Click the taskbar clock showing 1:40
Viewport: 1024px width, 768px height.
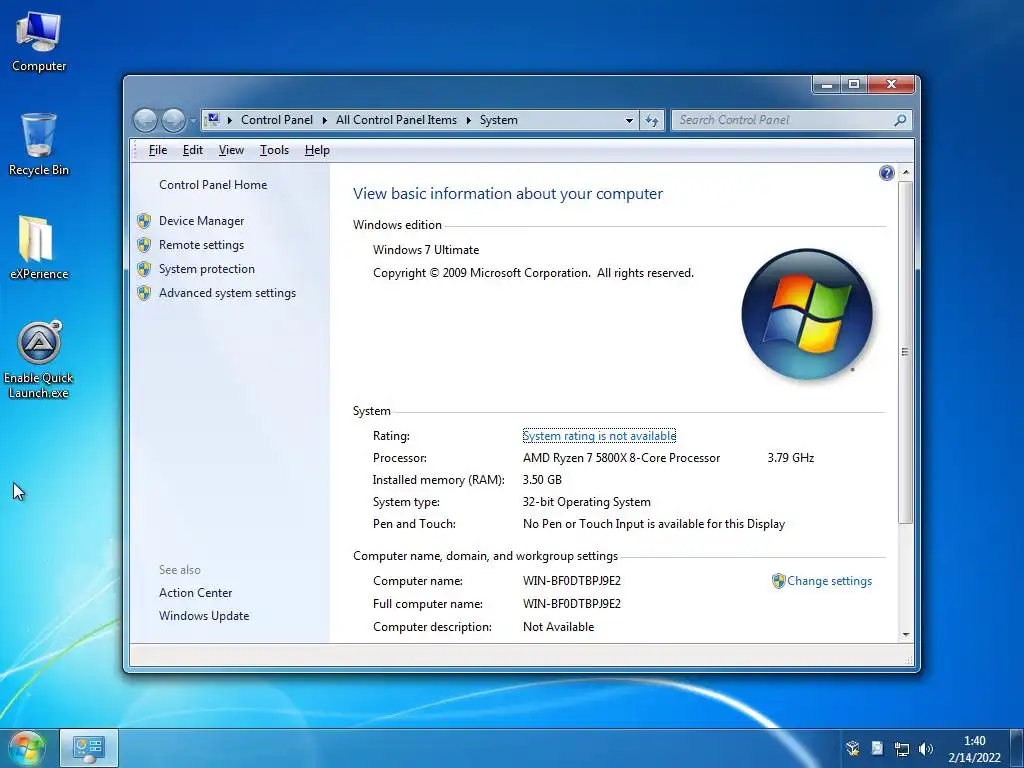(974, 749)
